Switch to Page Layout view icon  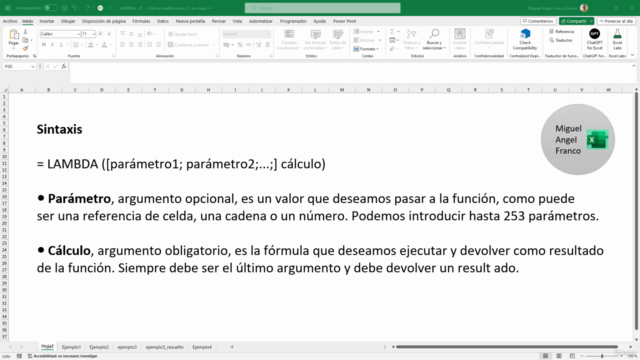tap(559, 356)
